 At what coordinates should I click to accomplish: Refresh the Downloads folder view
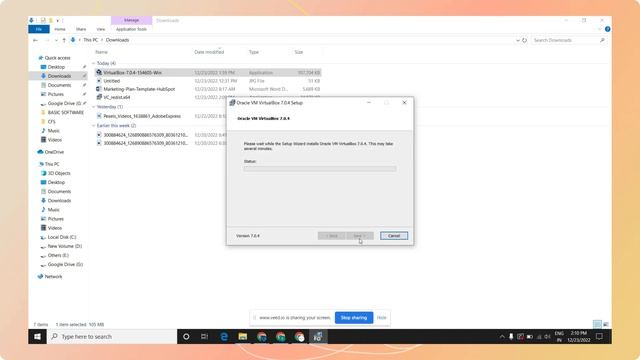tap(524, 40)
